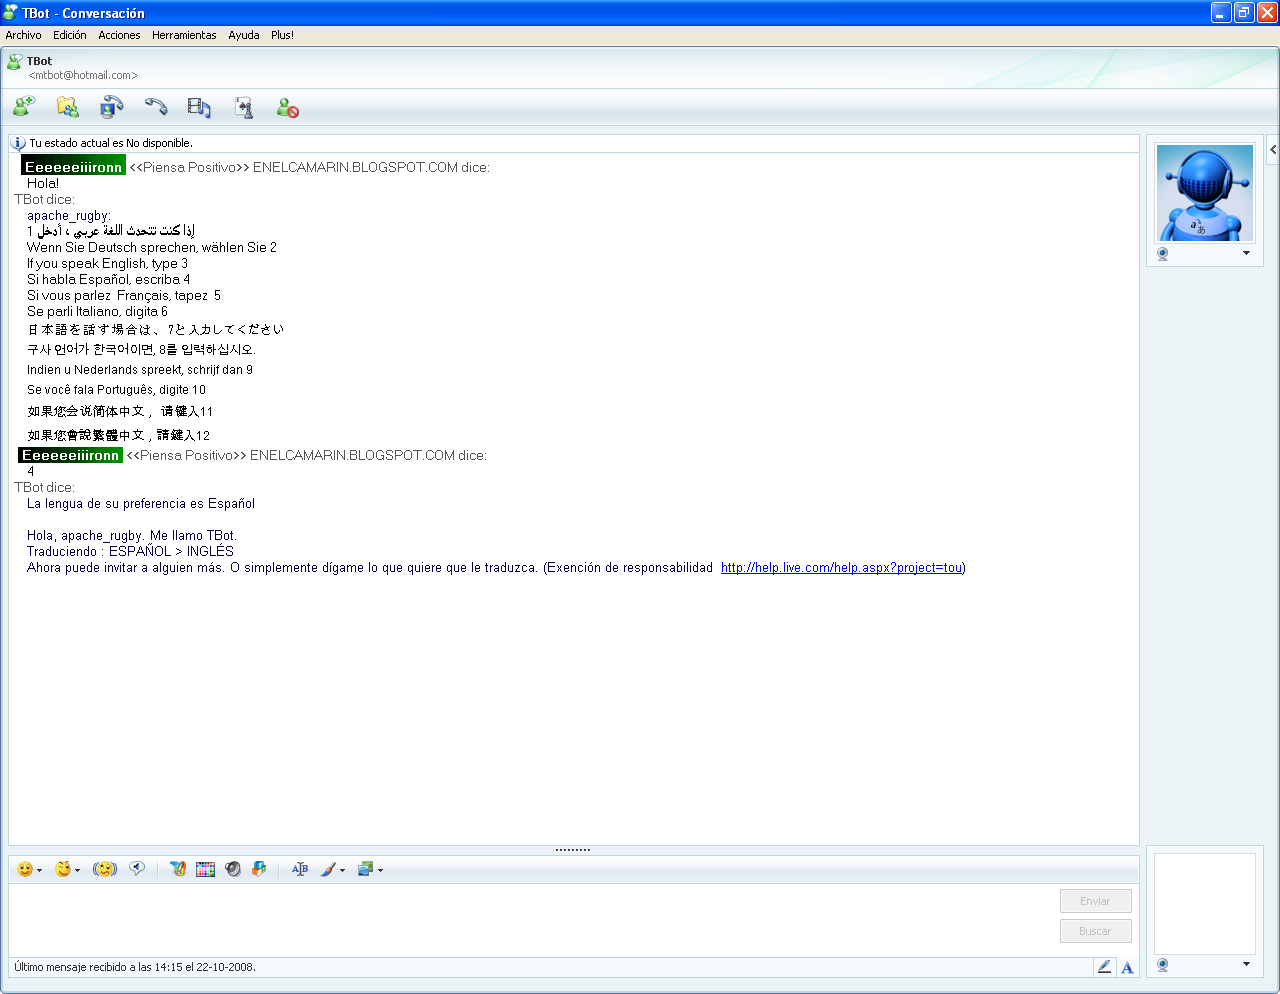Click your empty display picture box
Image resolution: width=1280 pixels, height=994 pixels.
coord(1204,904)
